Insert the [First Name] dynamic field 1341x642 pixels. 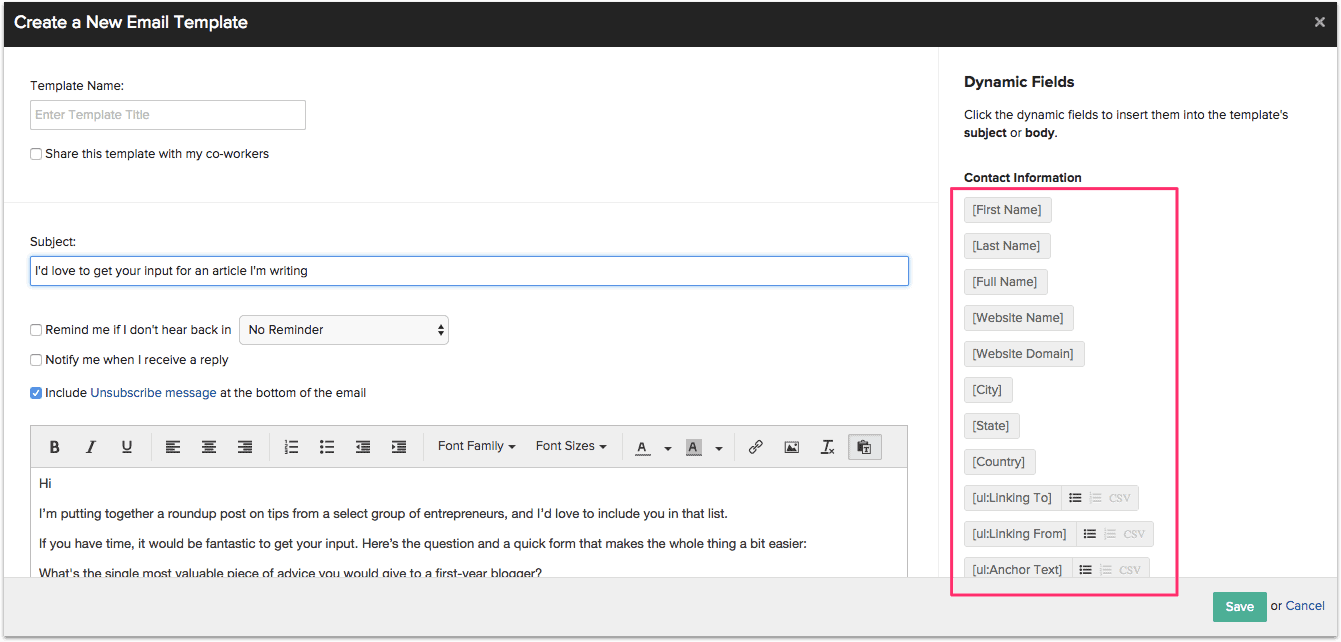click(x=1007, y=209)
